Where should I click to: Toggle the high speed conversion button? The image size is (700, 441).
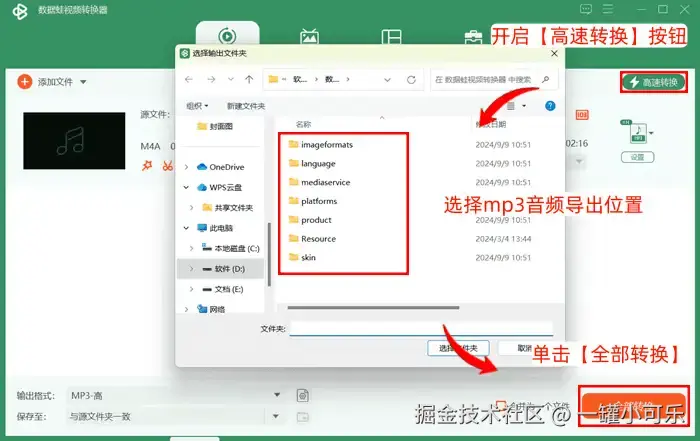[654, 82]
